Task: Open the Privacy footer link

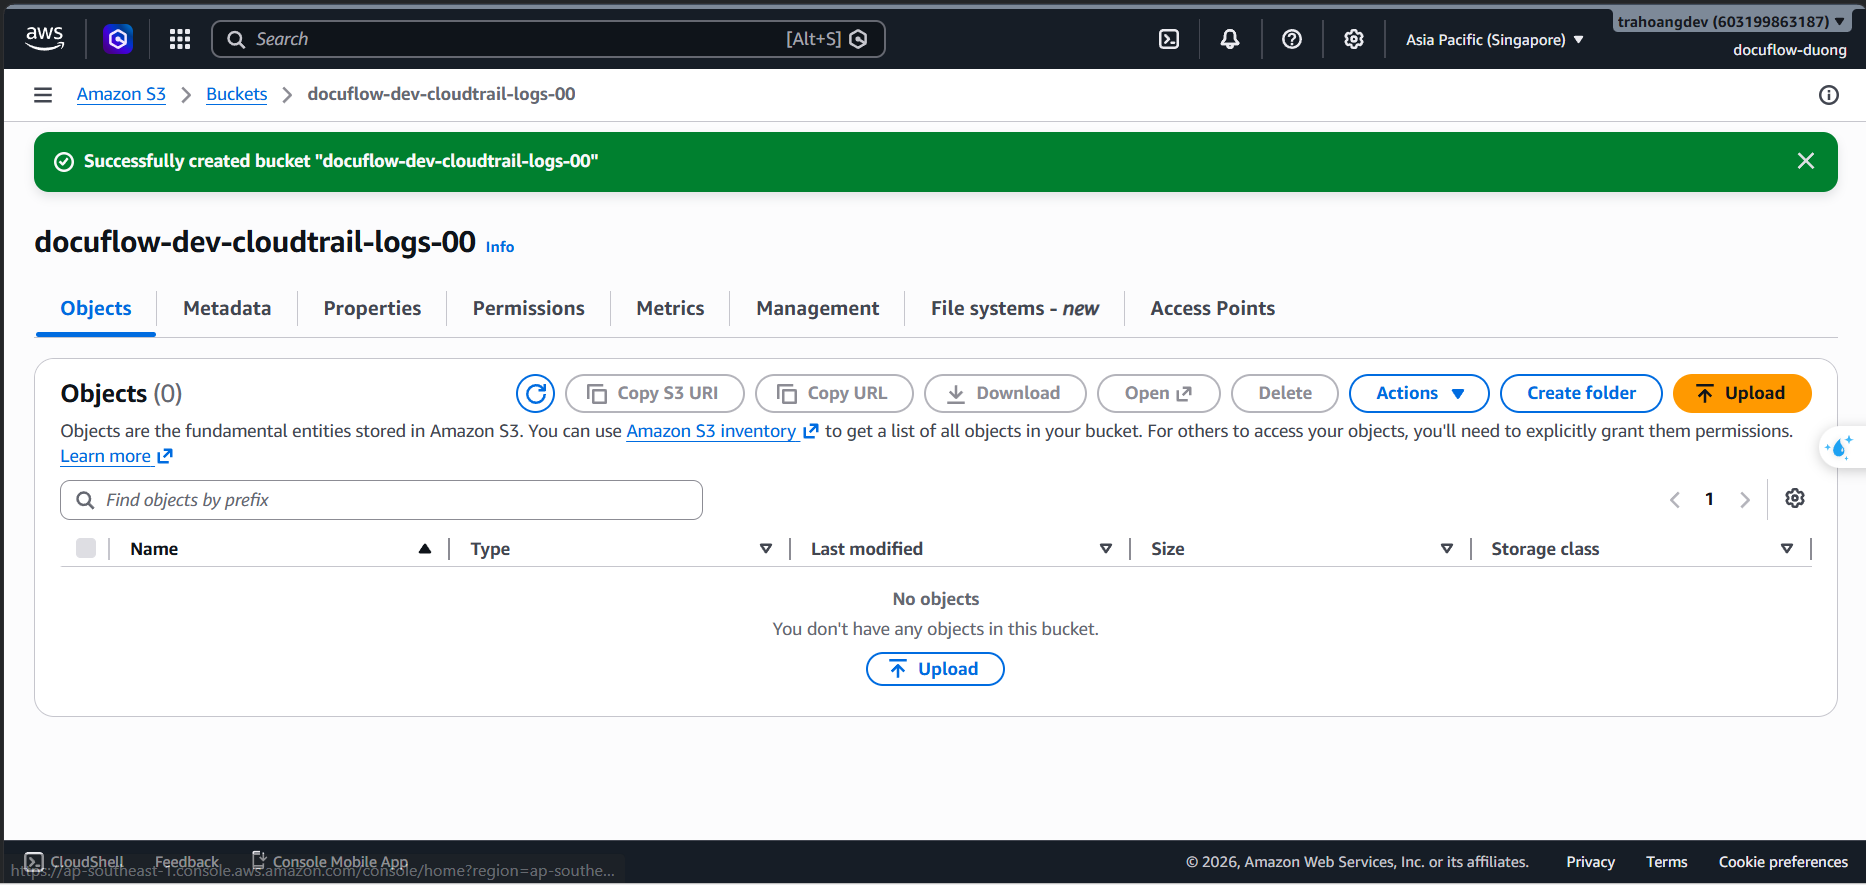Action: [x=1590, y=862]
